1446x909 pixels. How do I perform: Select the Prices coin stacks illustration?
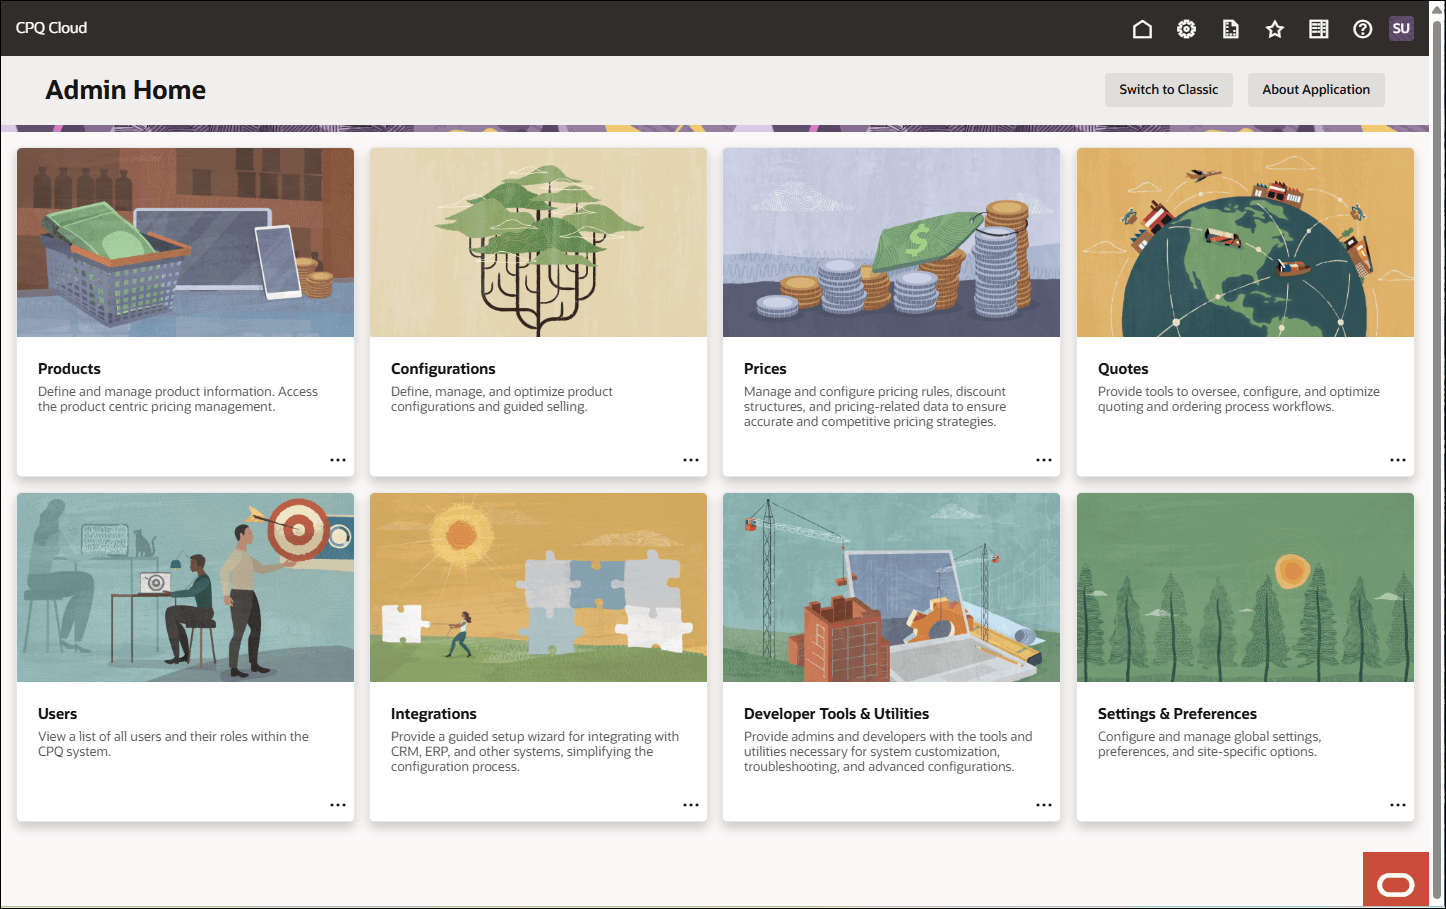click(891, 243)
